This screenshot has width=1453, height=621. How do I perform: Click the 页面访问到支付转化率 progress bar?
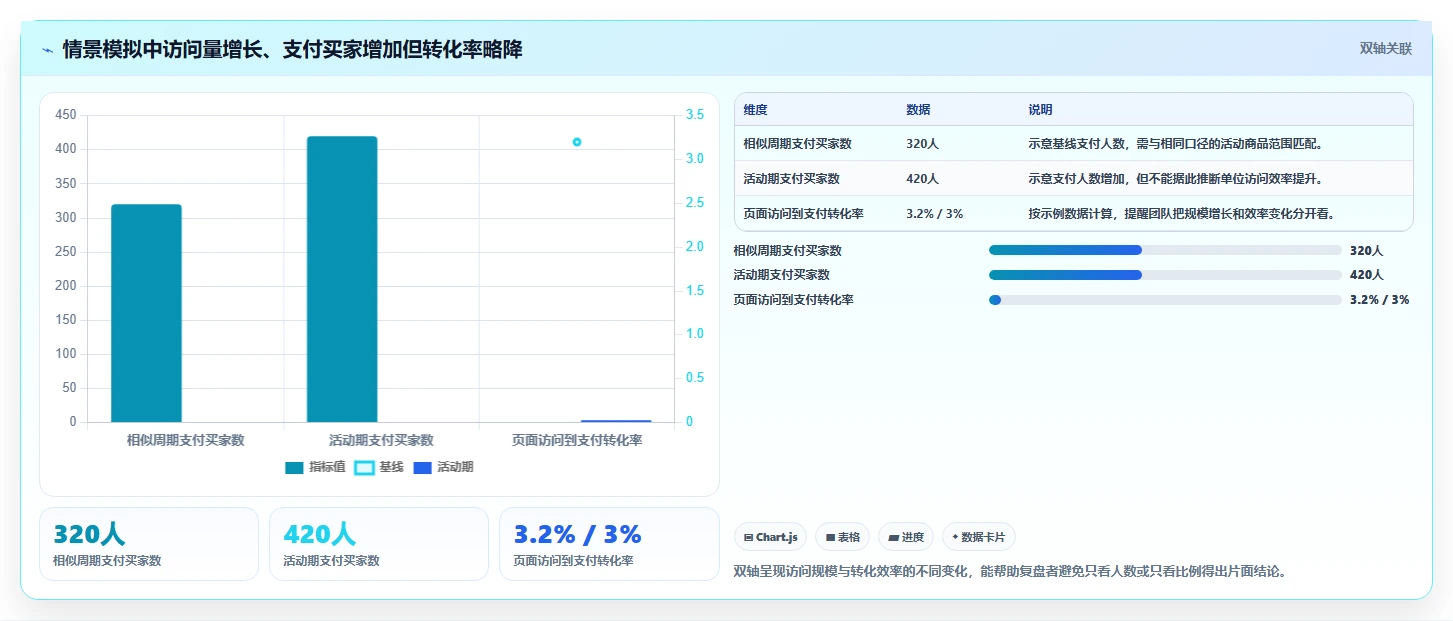point(1165,300)
